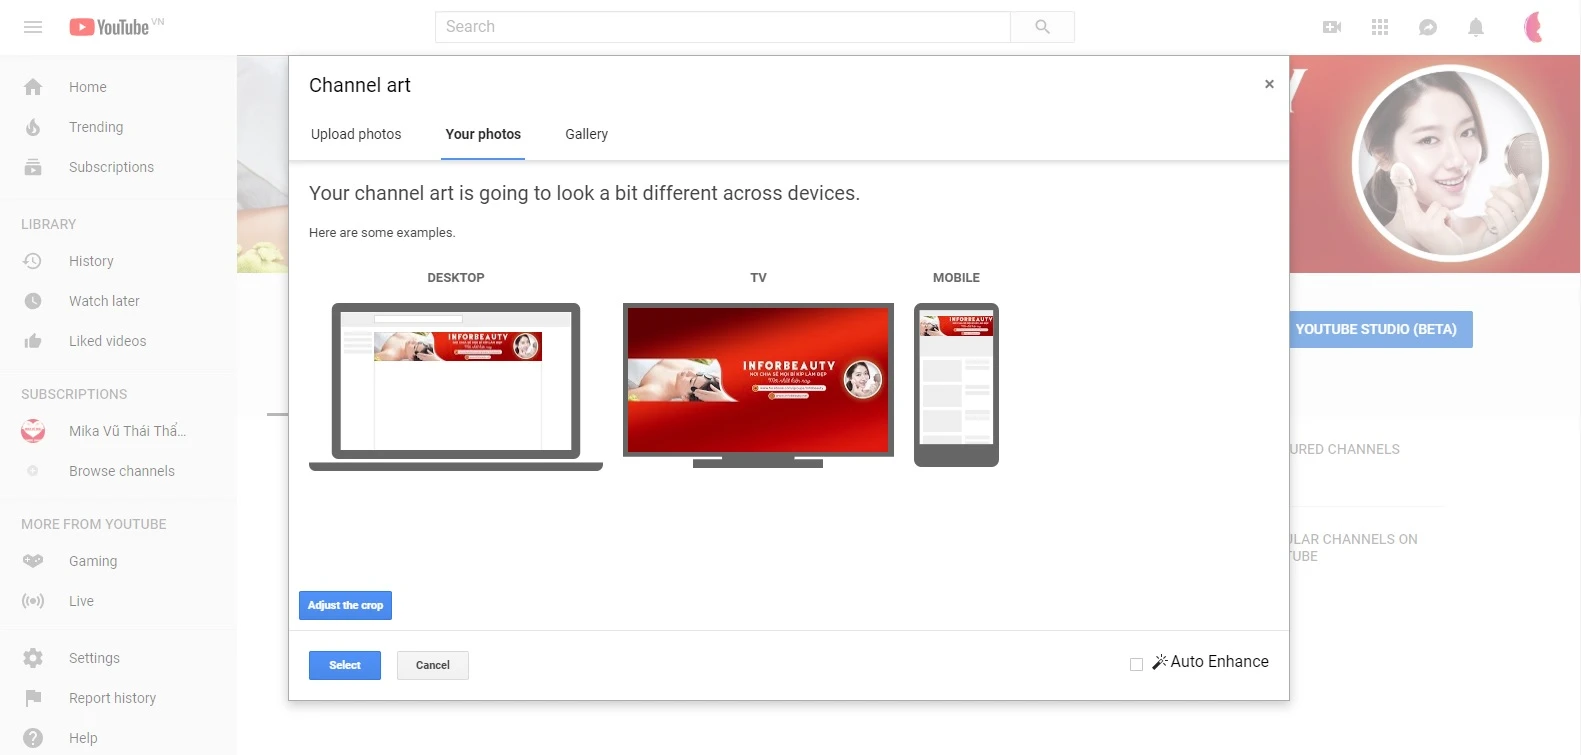Switch to the Upload photos tab

pos(356,134)
